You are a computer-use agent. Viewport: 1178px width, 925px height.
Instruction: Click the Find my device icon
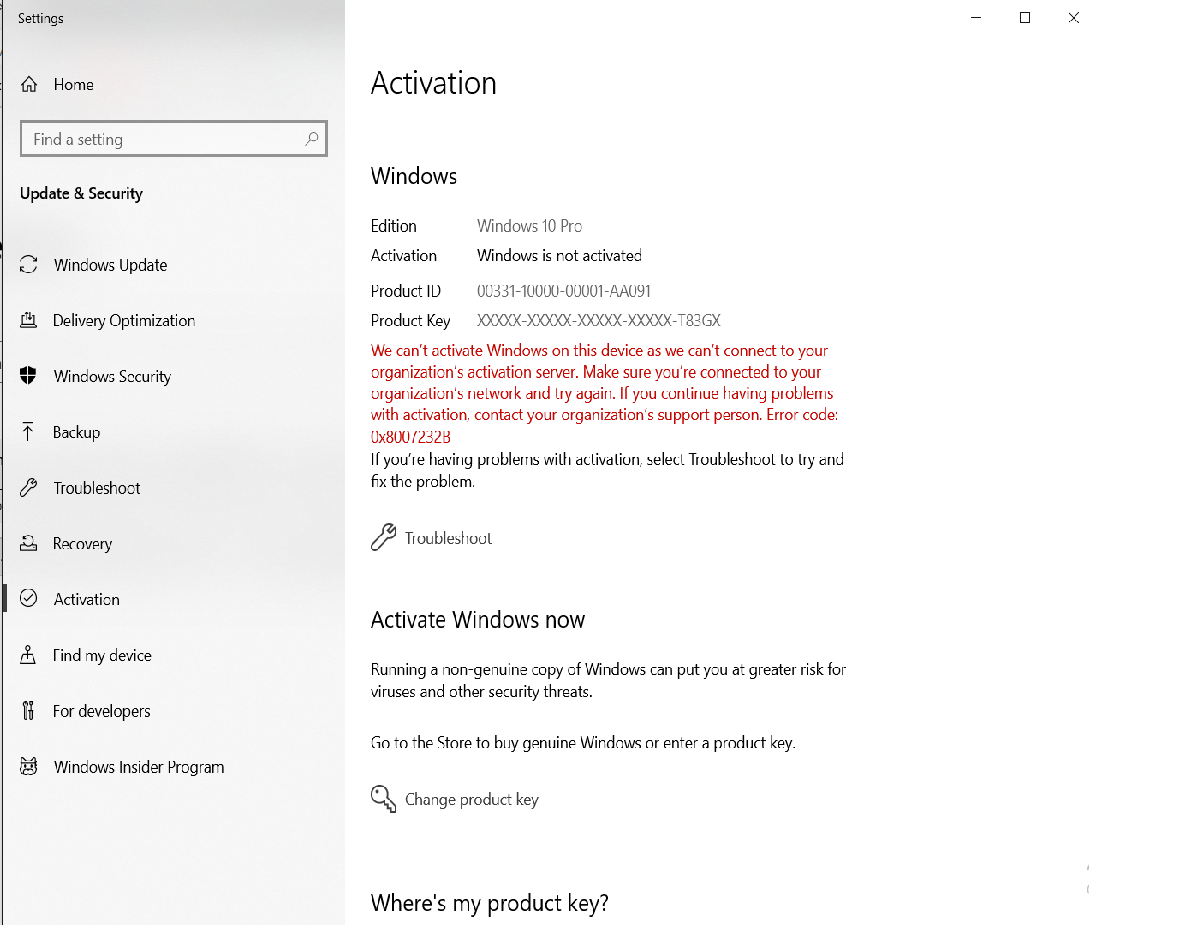coord(28,654)
